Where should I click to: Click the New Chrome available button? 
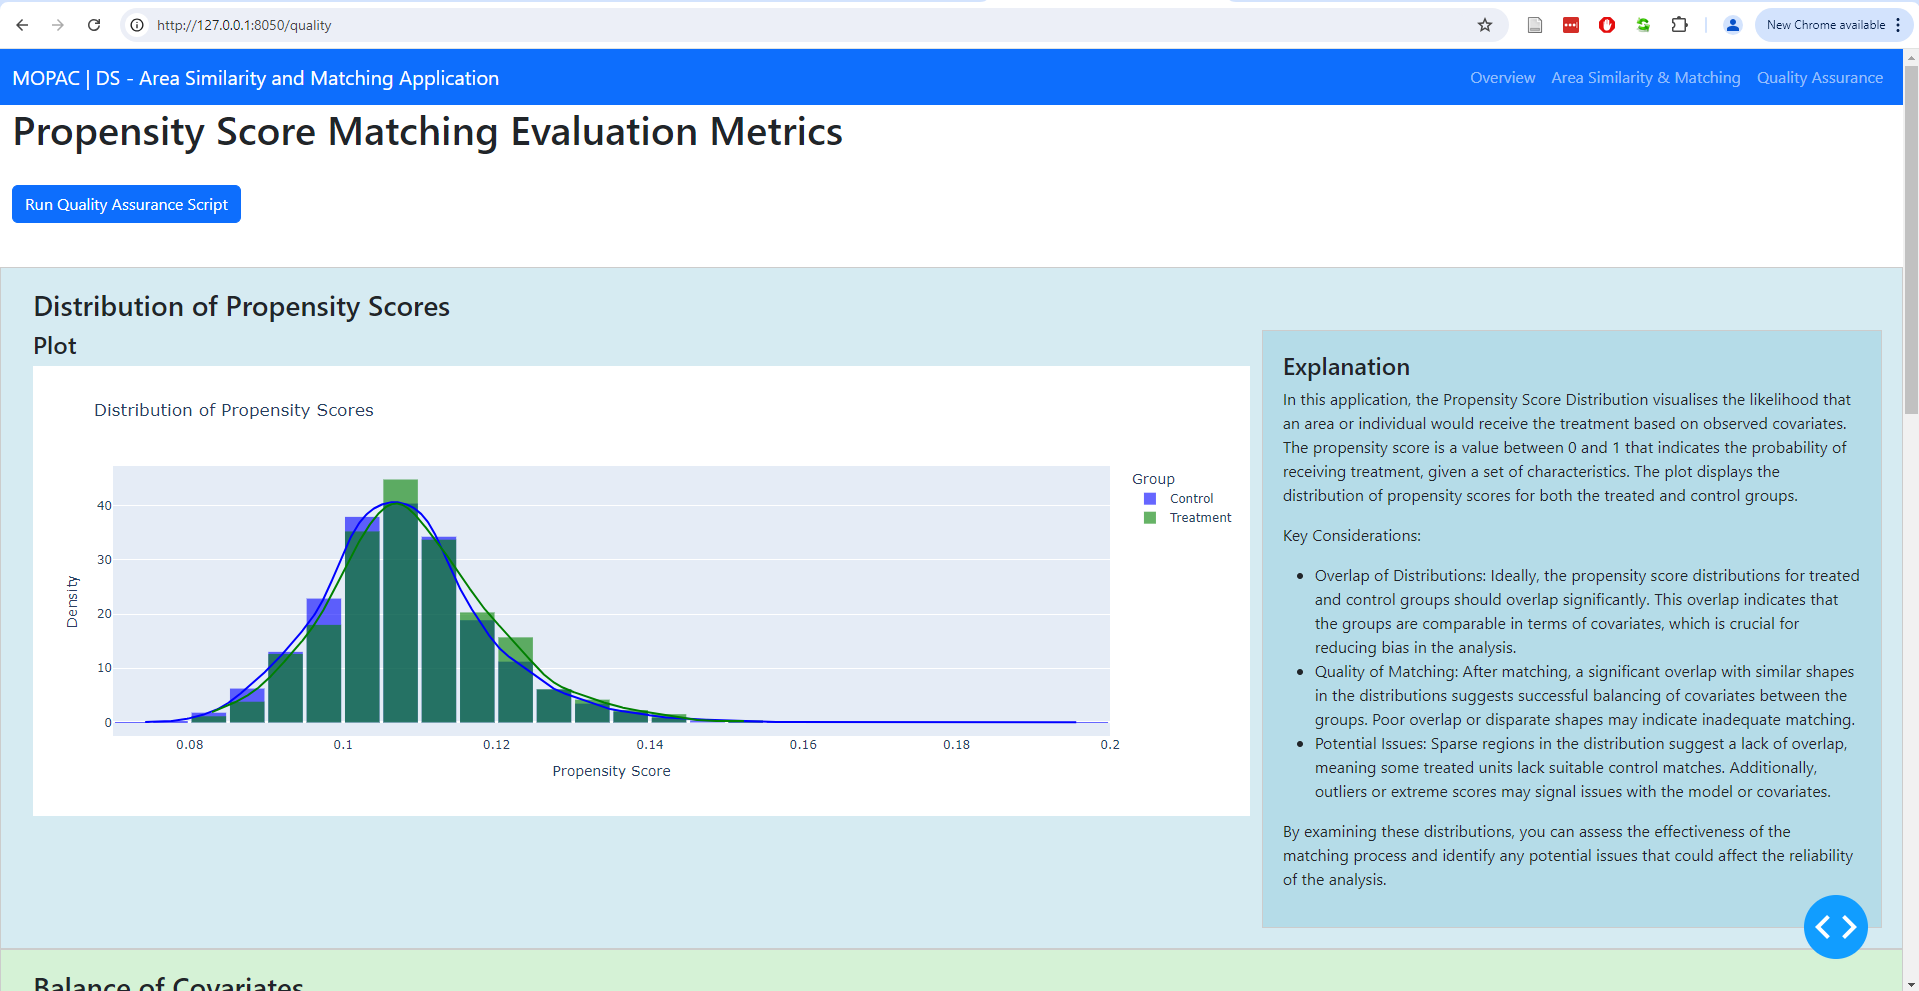(x=1826, y=25)
